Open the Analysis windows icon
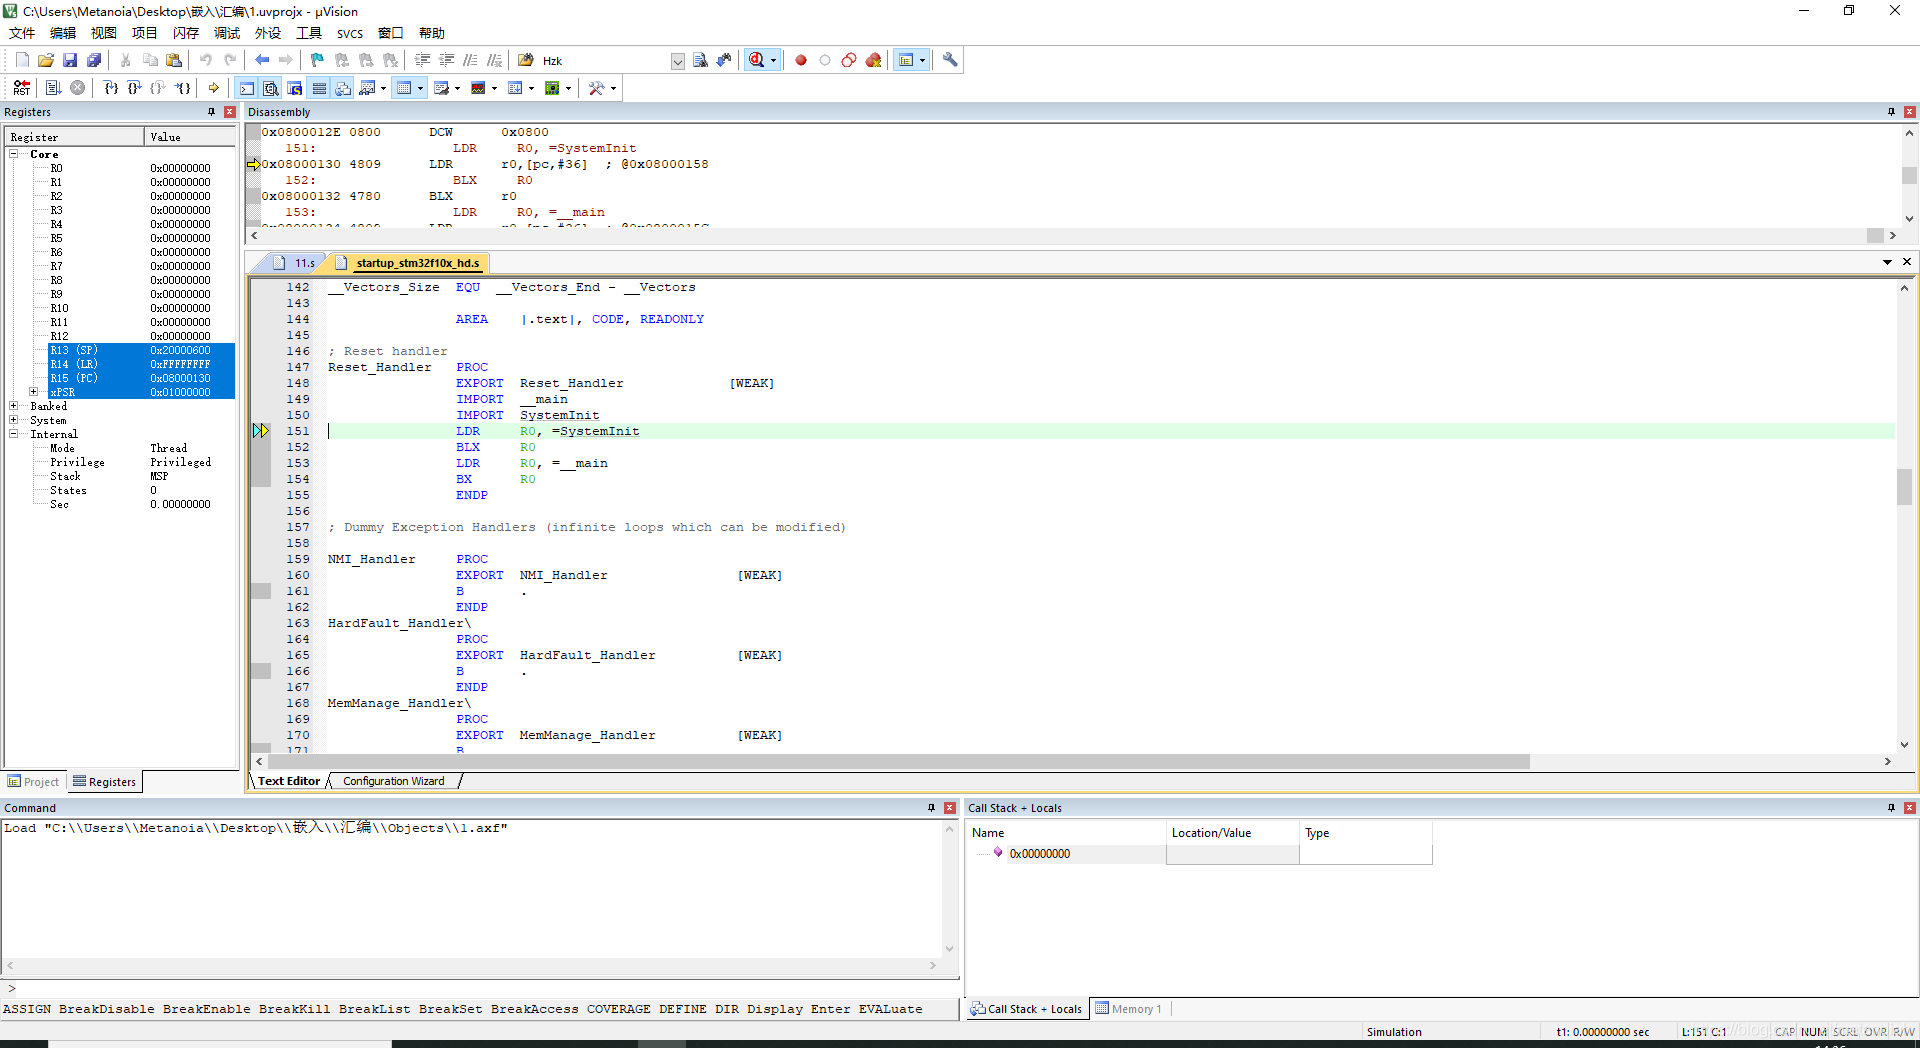 478,88
